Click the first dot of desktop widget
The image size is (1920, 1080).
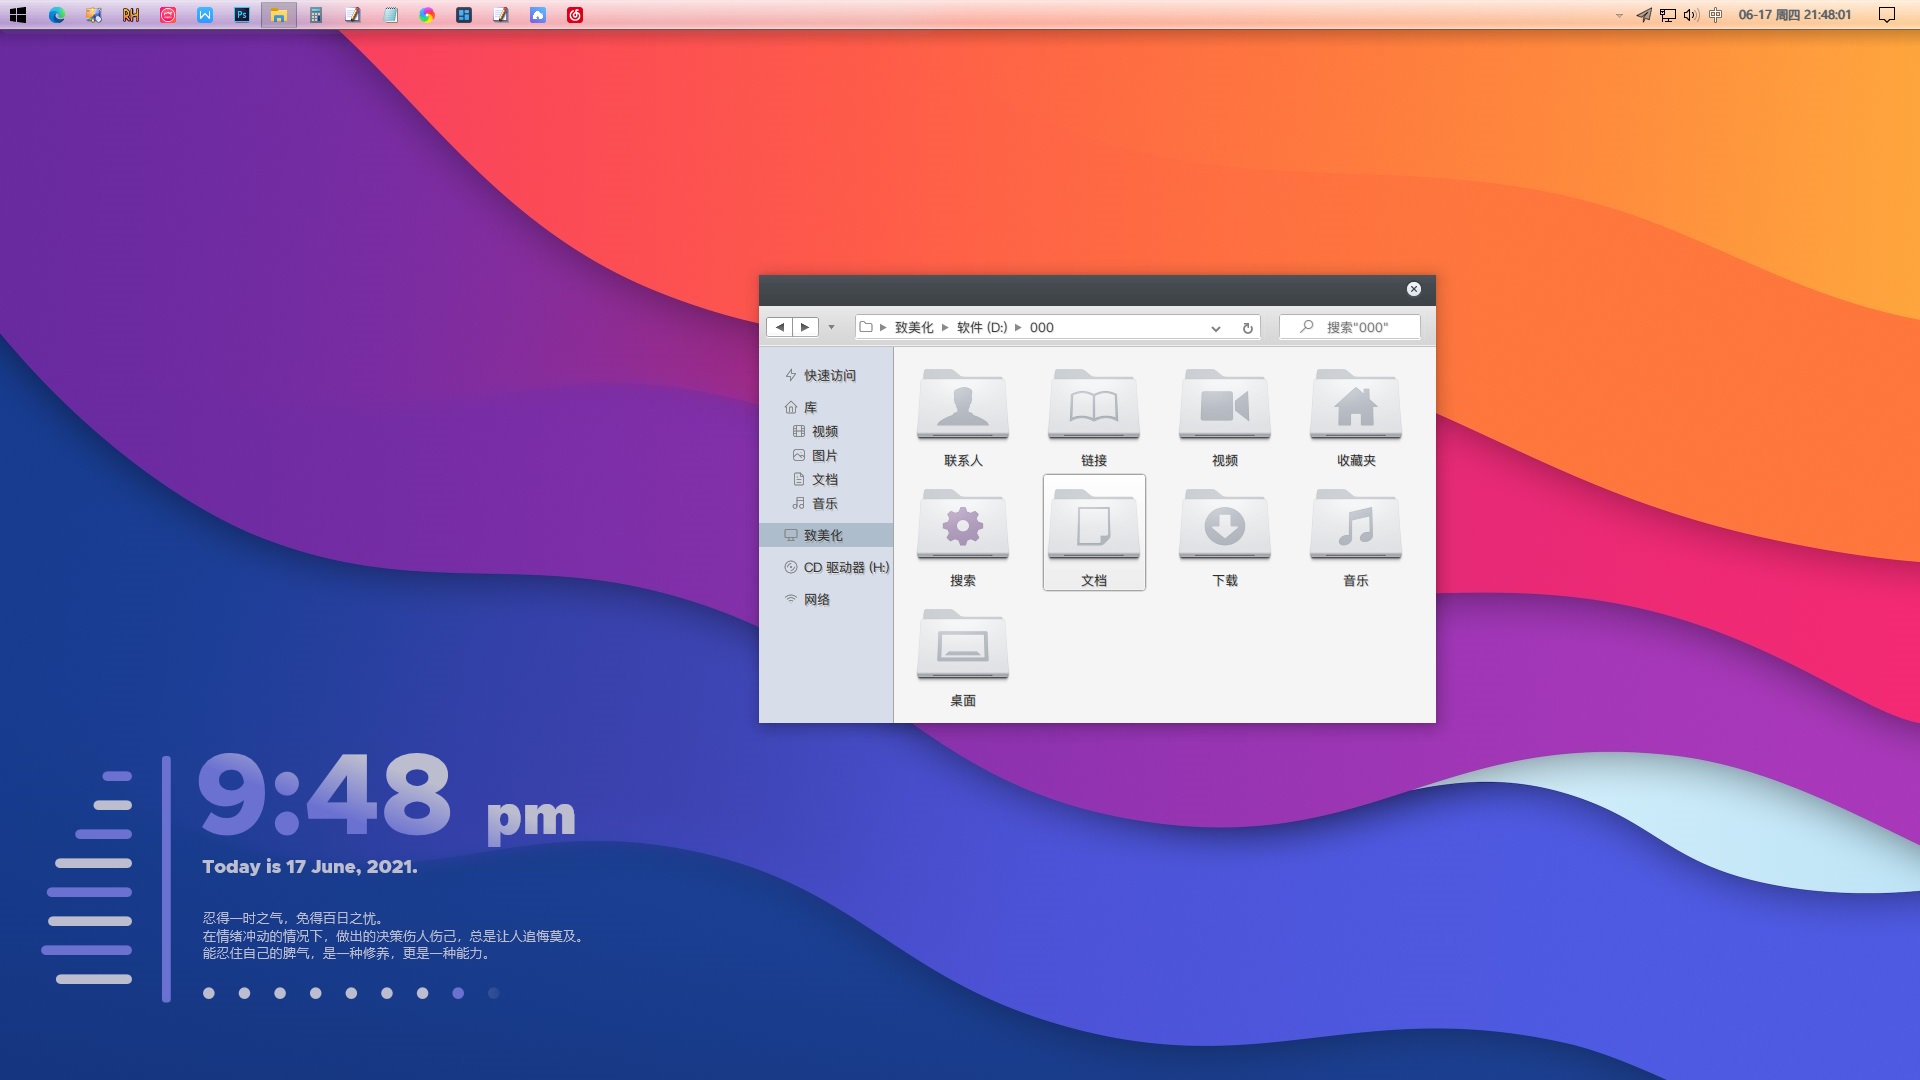209,993
